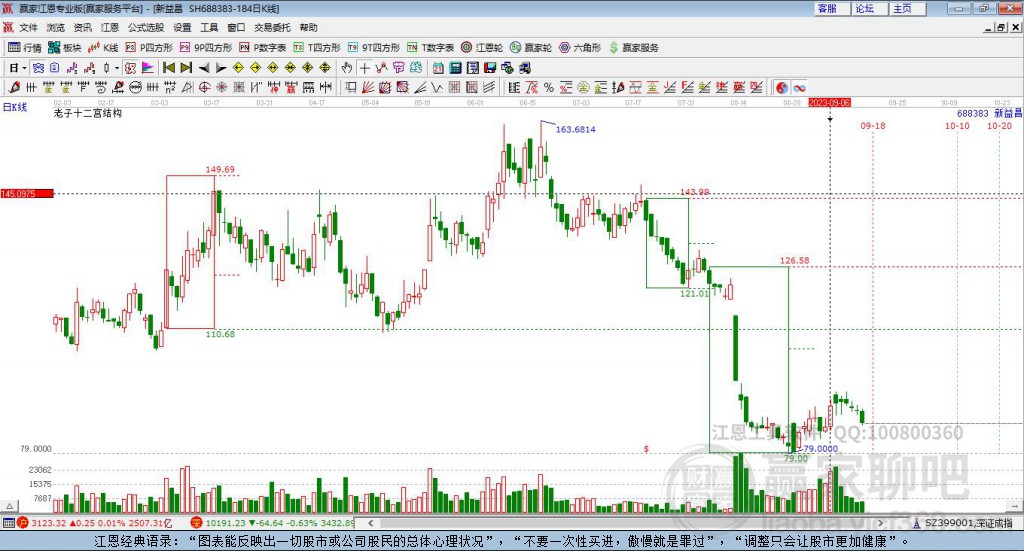Open the 浏览 menu
The height and width of the screenshot is (551, 1024).
click(56, 27)
